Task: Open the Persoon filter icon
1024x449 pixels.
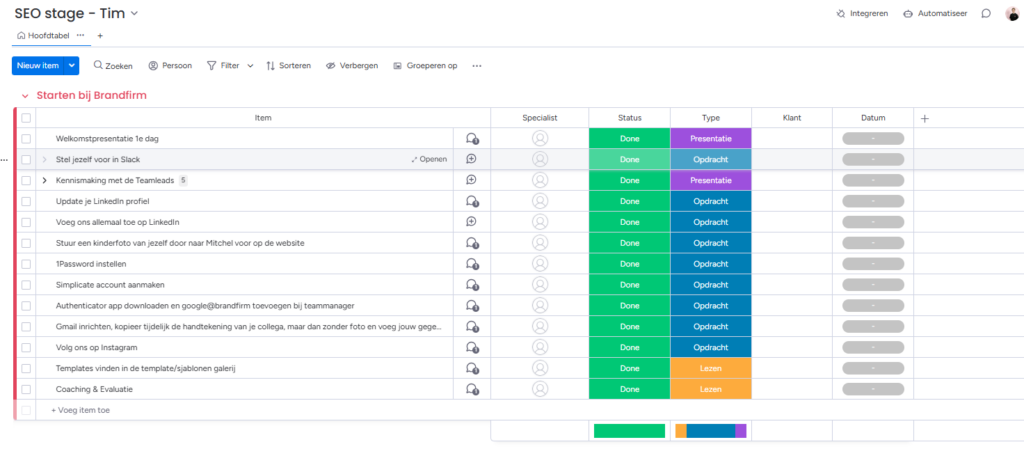Action: pyautogui.click(x=154, y=66)
